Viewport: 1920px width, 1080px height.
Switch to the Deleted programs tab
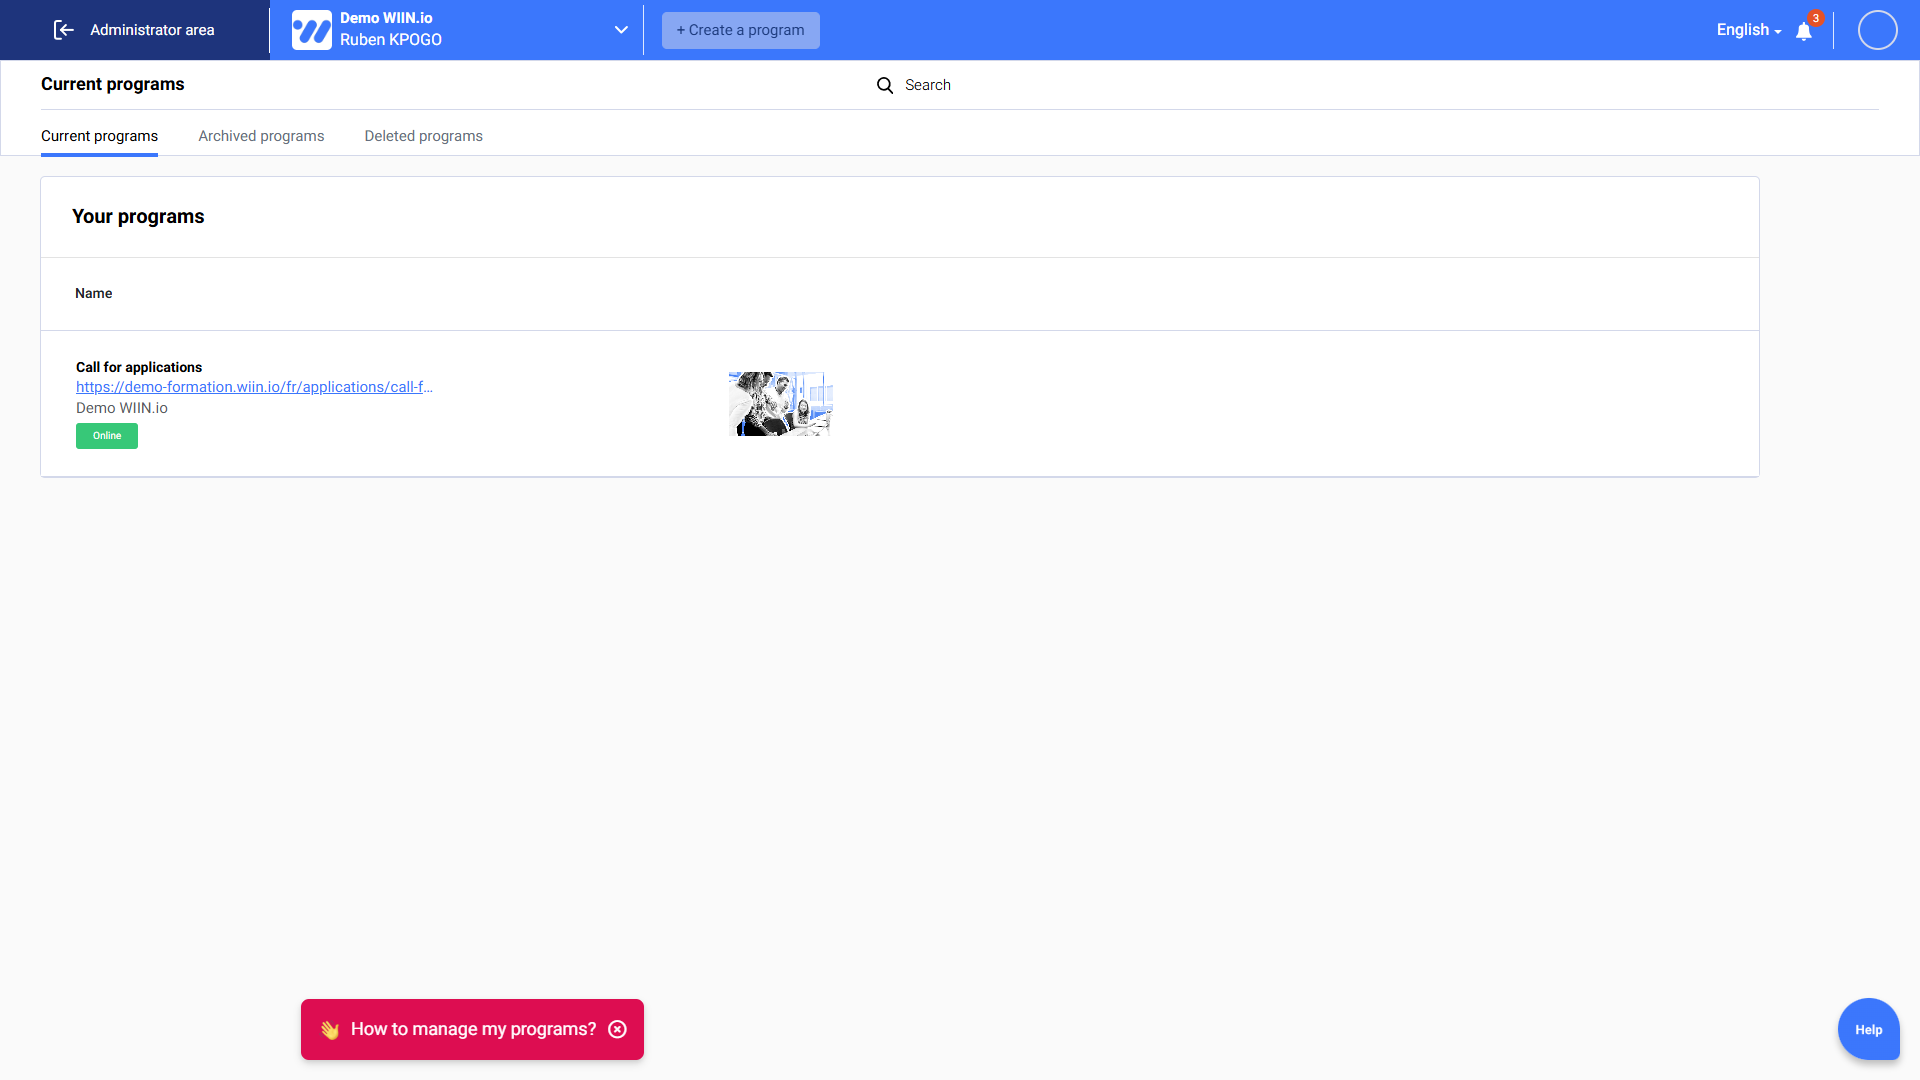point(423,136)
